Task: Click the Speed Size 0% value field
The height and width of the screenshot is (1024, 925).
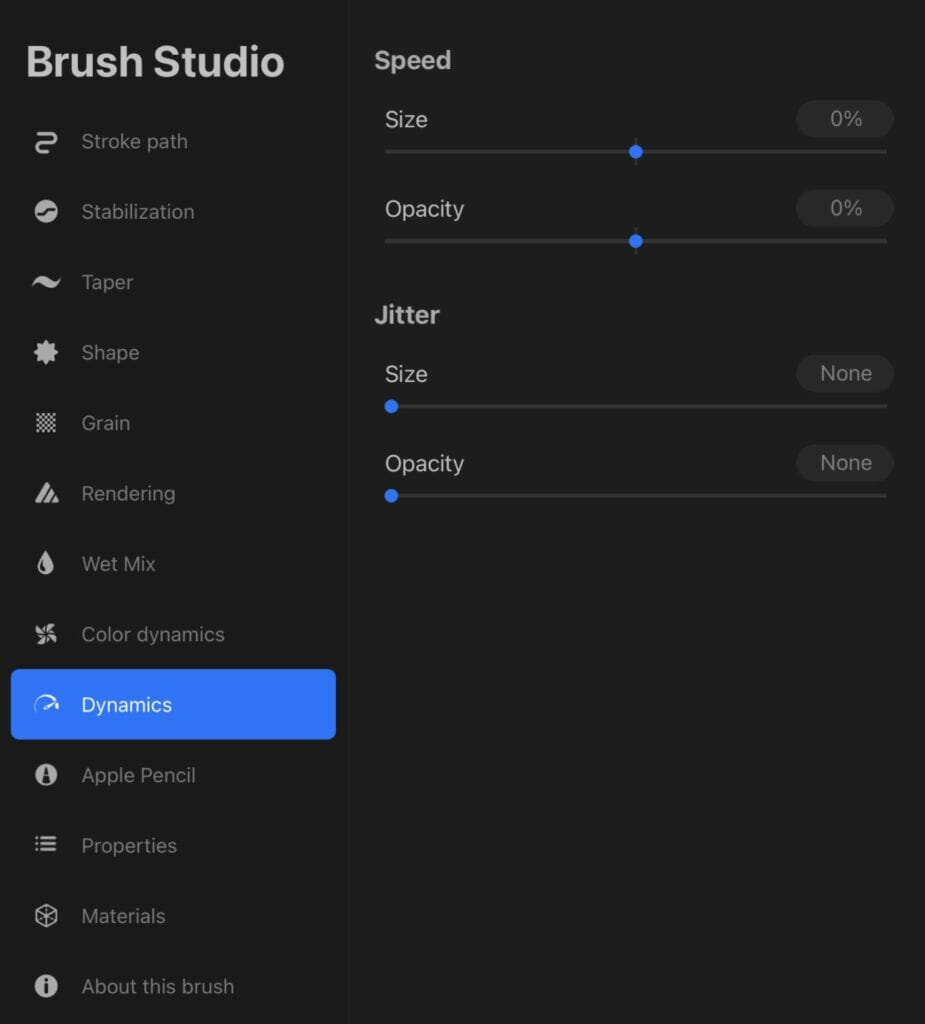Action: click(x=845, y=119)
